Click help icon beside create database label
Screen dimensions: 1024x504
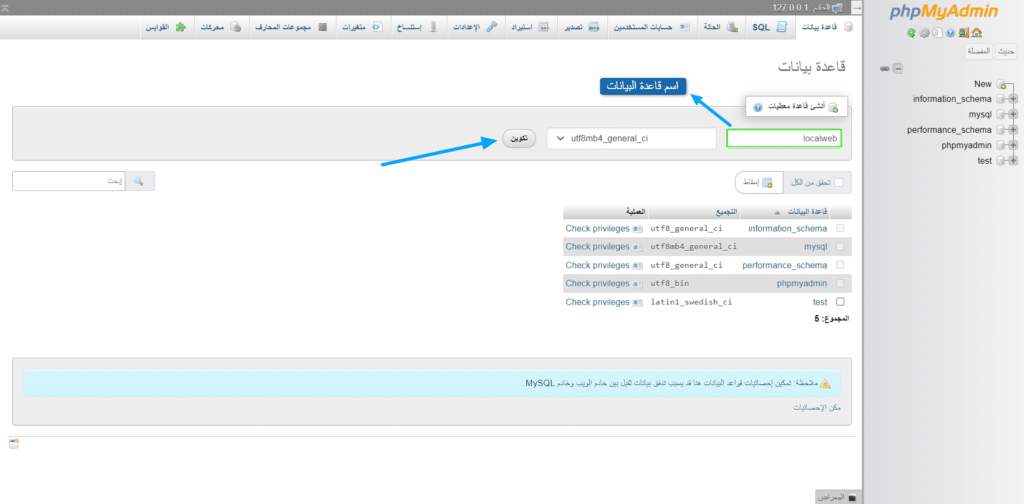click(758, 106)
